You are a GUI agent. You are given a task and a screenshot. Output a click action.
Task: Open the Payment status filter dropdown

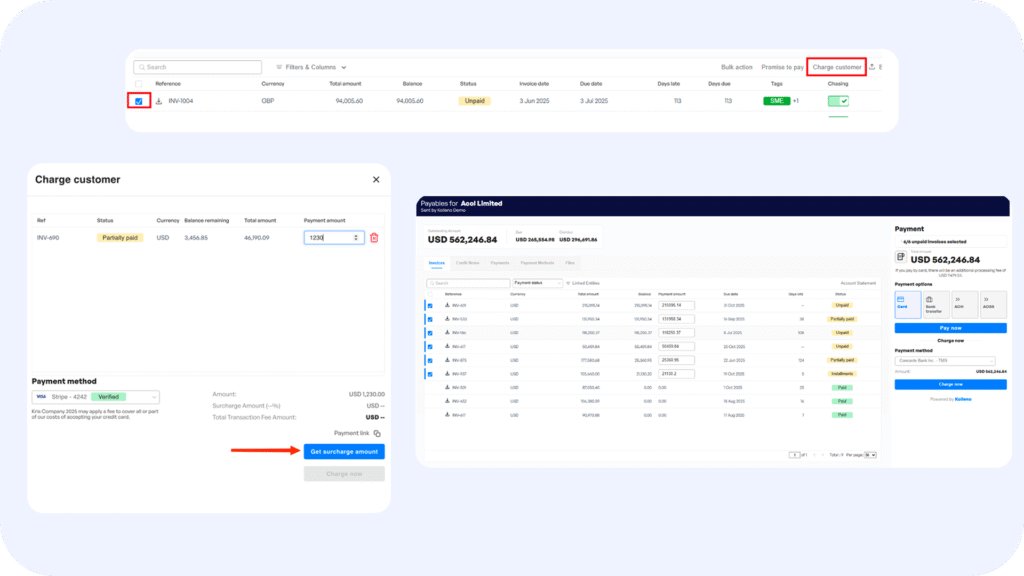pyautogui.click(x=538, y=283)
